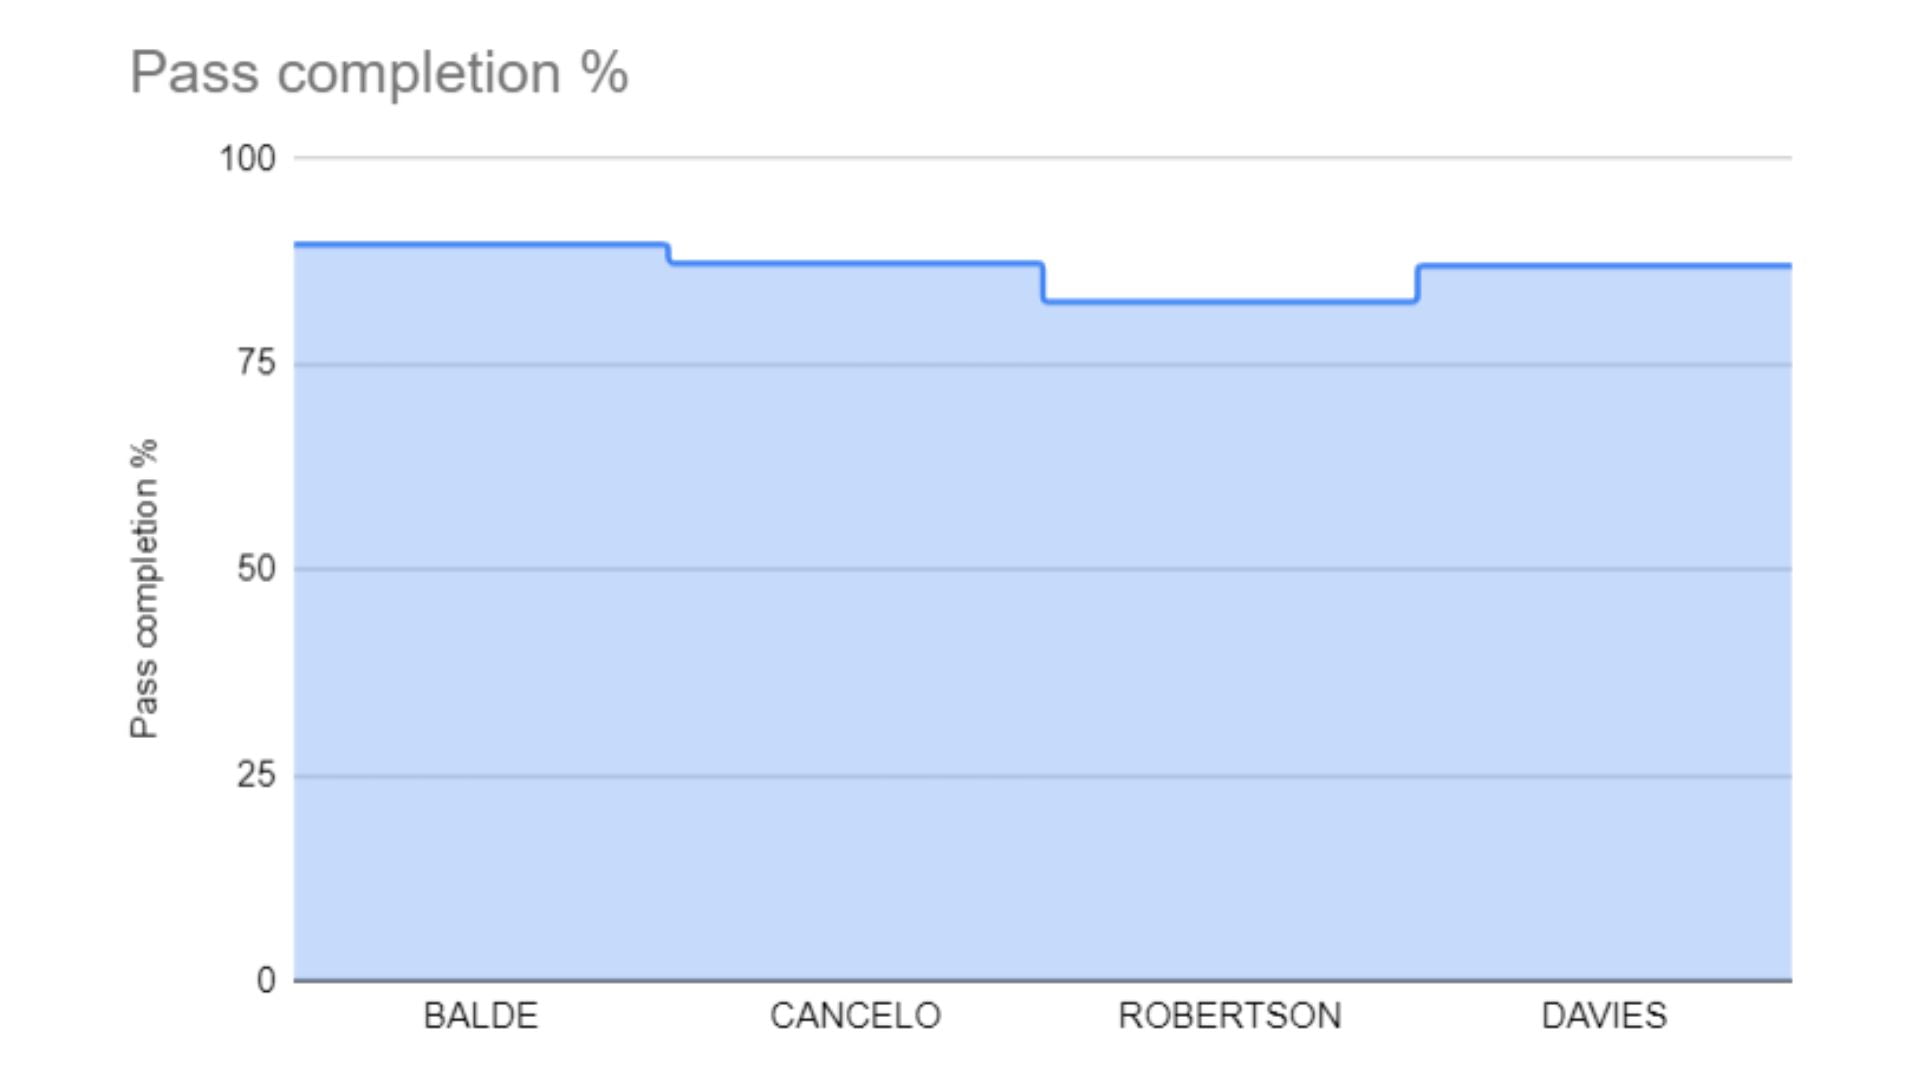
Task: Click the step drop between CANCELO and ROBERTSON
Action: pos(1043,283)
